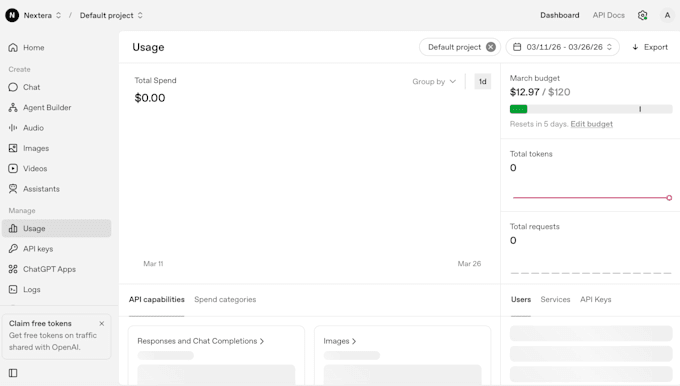The image size is (680, 386).
Task: Open ChatGPT Apps from the sidebar
Action: coord(56,269)
